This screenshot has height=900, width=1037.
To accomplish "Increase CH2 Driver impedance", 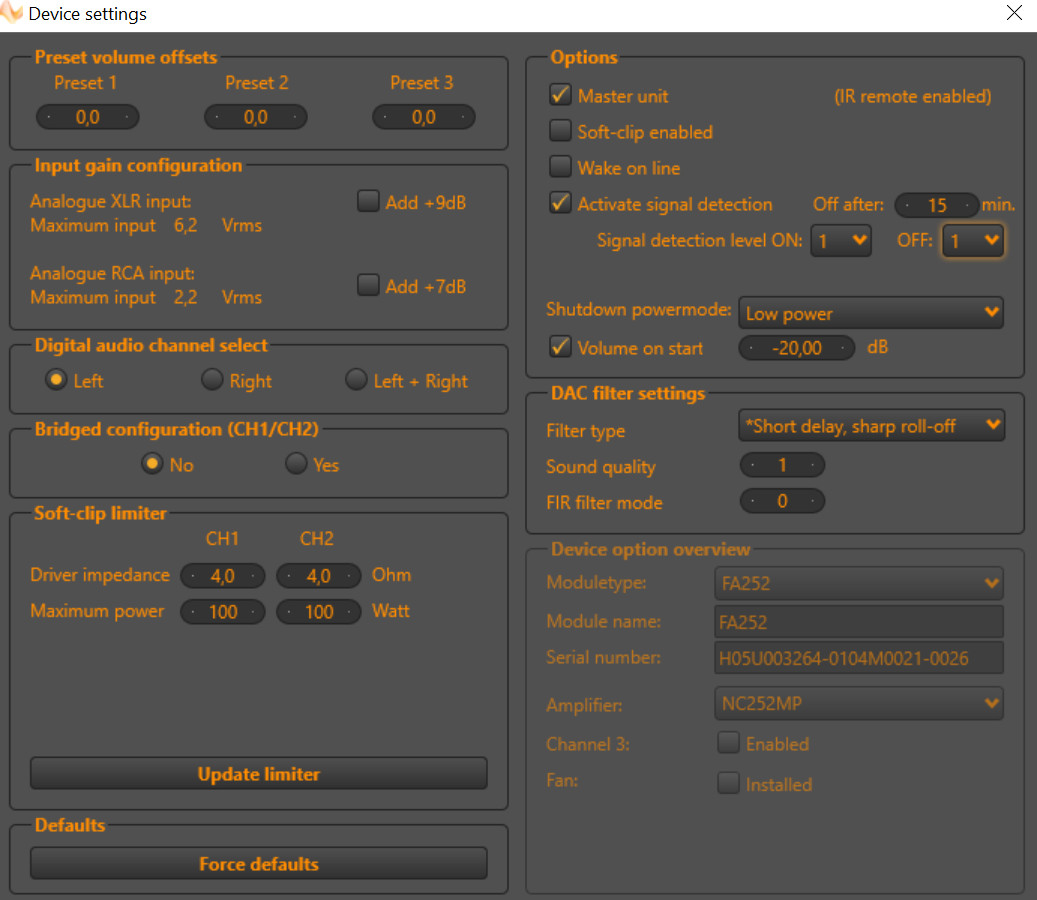I will [349, 576].
